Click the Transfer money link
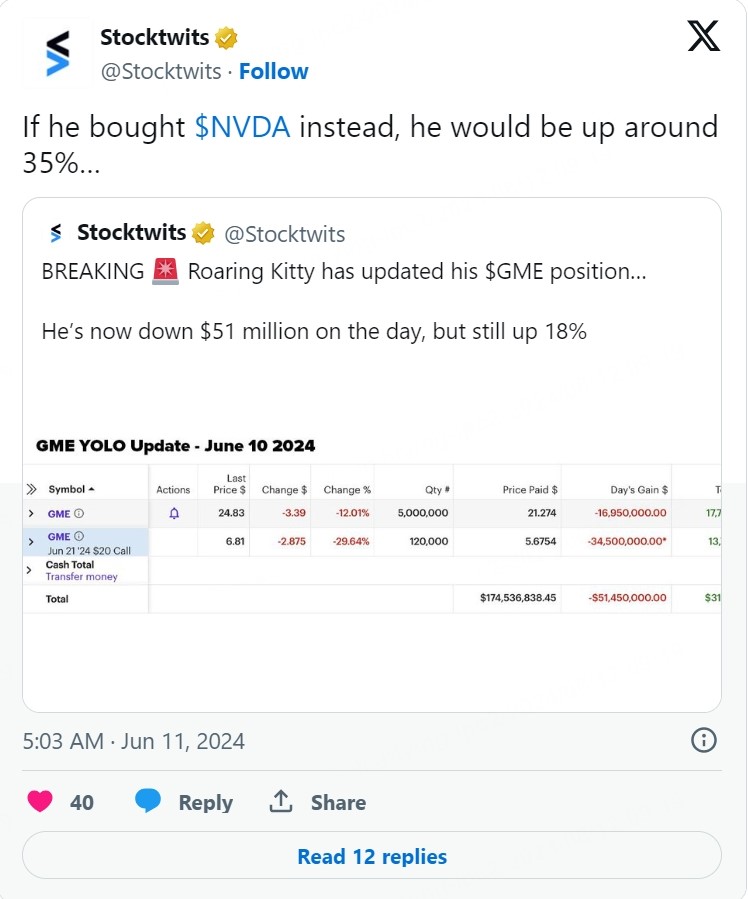Image resolution: width=748 pixels, height=899 pixels. click(81, 577)
